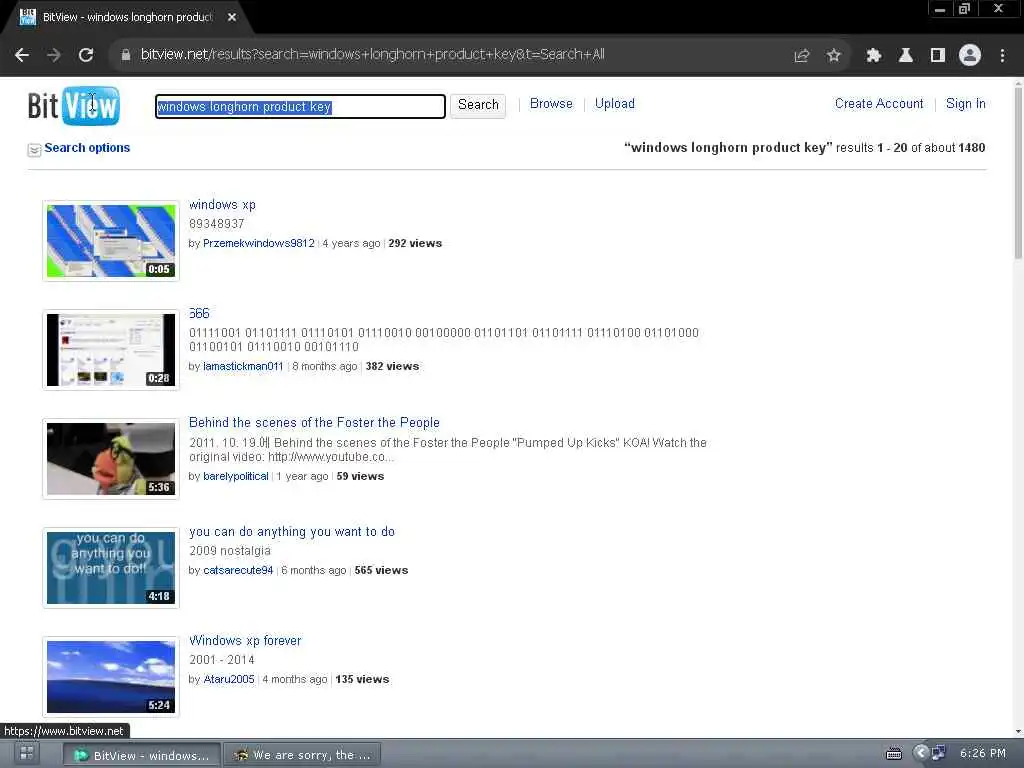
Task: Bookmark this page with the star icon
Action: coord(833,56)
